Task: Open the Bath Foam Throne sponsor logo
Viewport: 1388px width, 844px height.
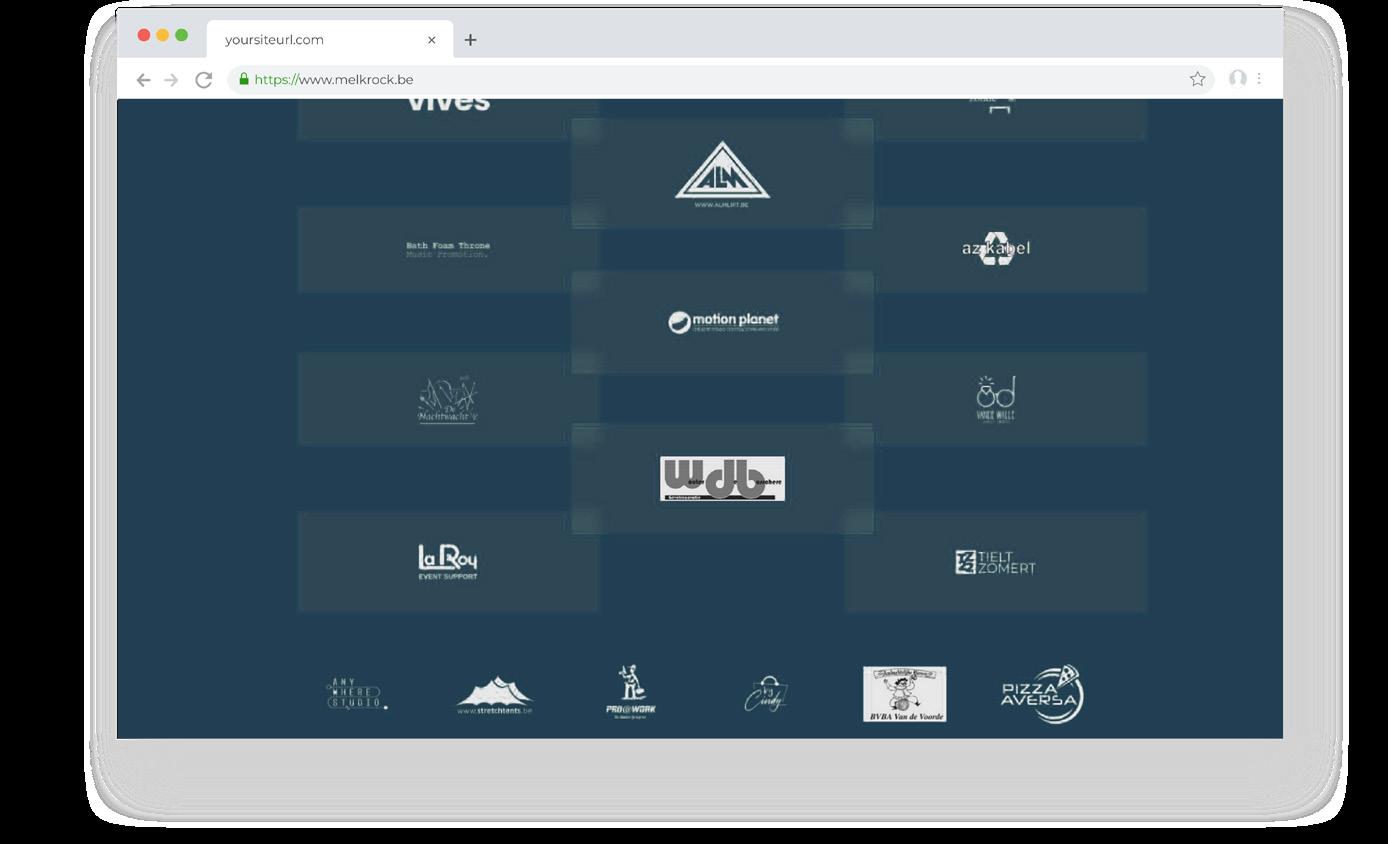Action: tap(448, 250)
